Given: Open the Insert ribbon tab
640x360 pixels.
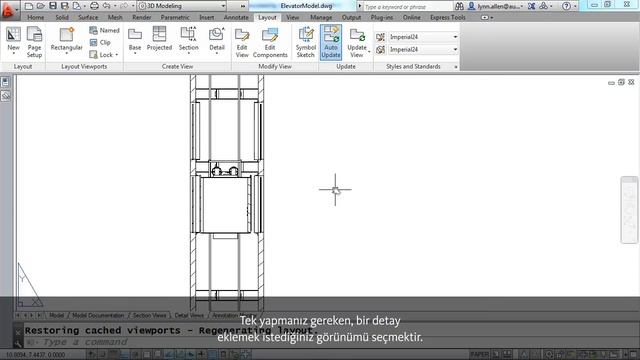Looking at the screenshot, I should [x=207, y=18].
